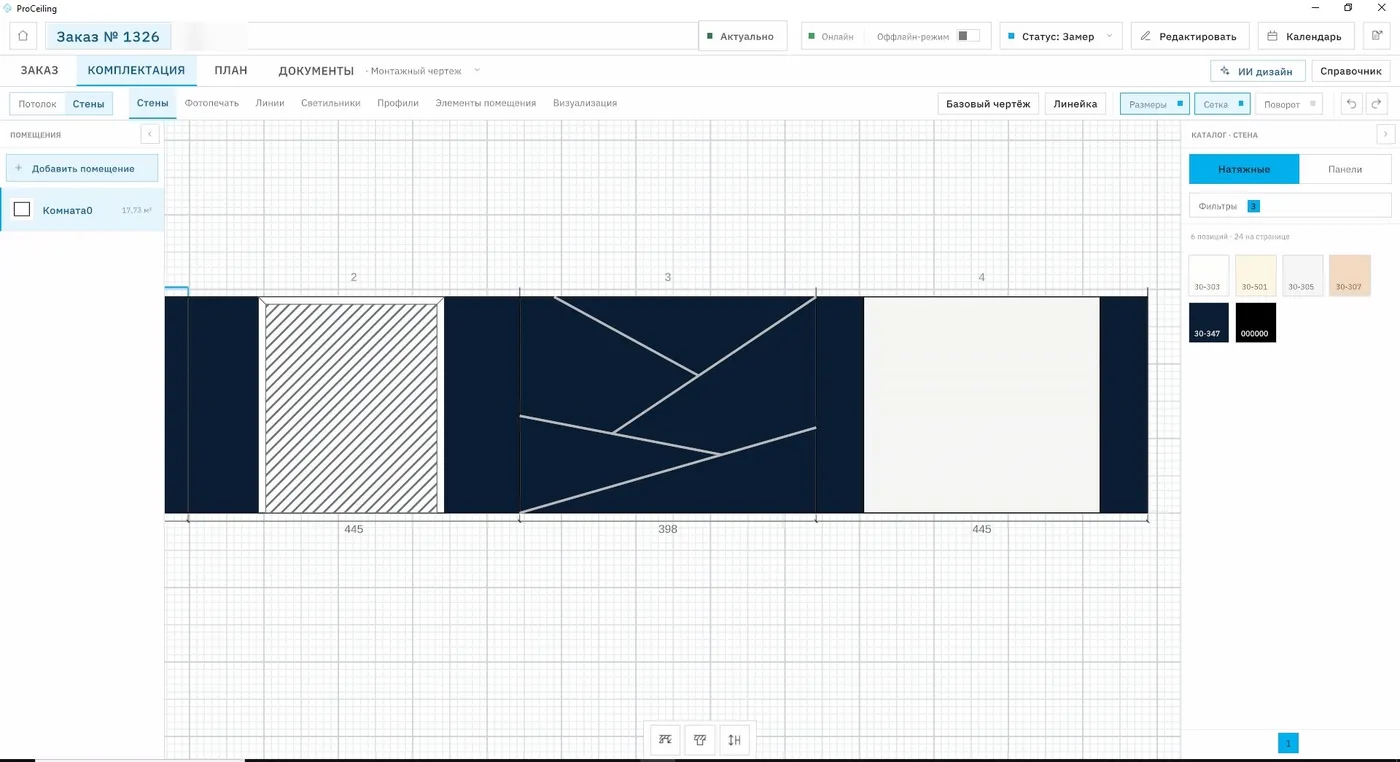1400x762 pixels.
Task: Undo the last drawing action
Action: pyautogui.click(x=1351, y=104)
